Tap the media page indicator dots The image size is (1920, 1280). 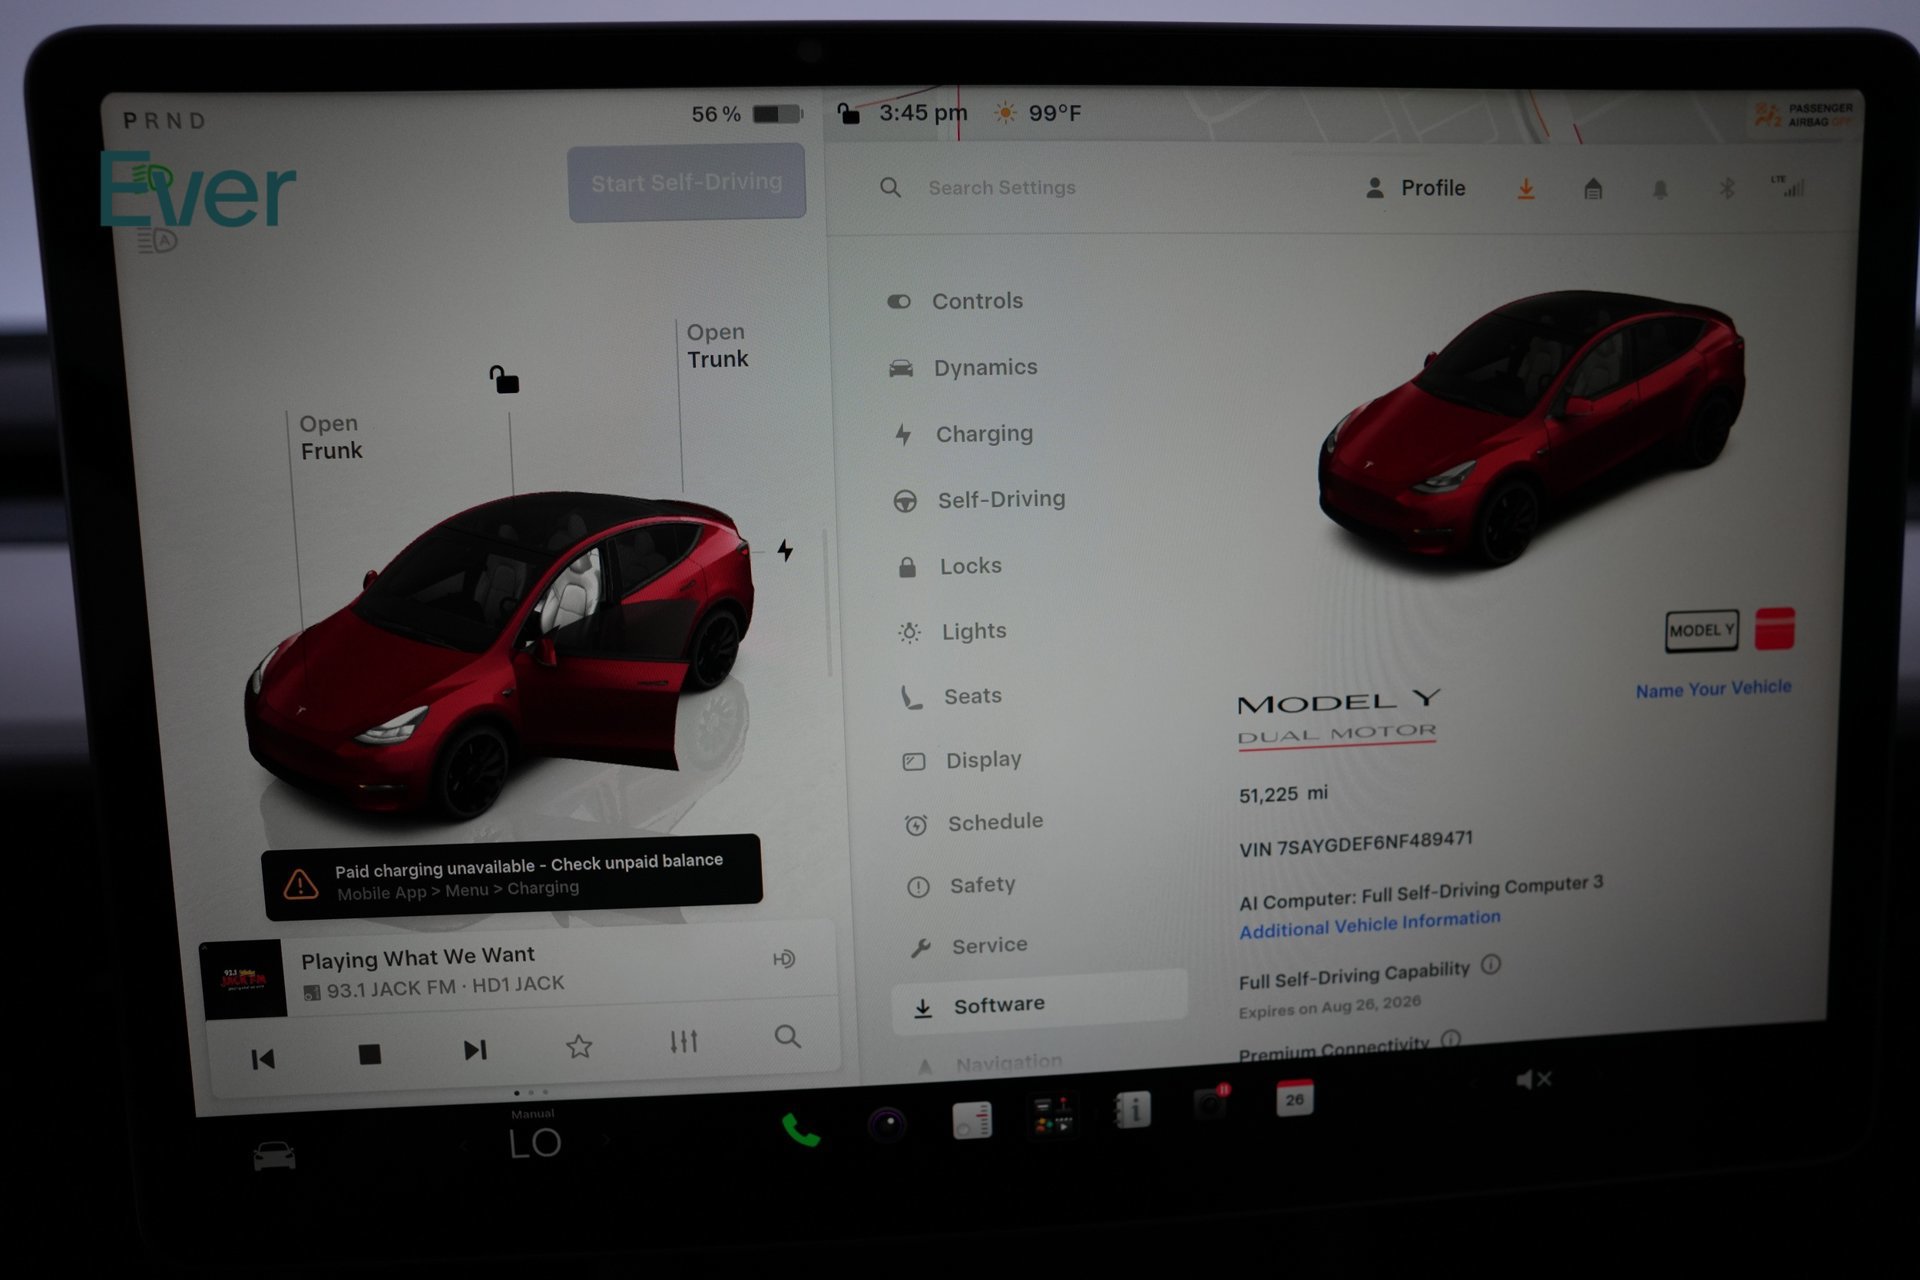[531, 1092]
